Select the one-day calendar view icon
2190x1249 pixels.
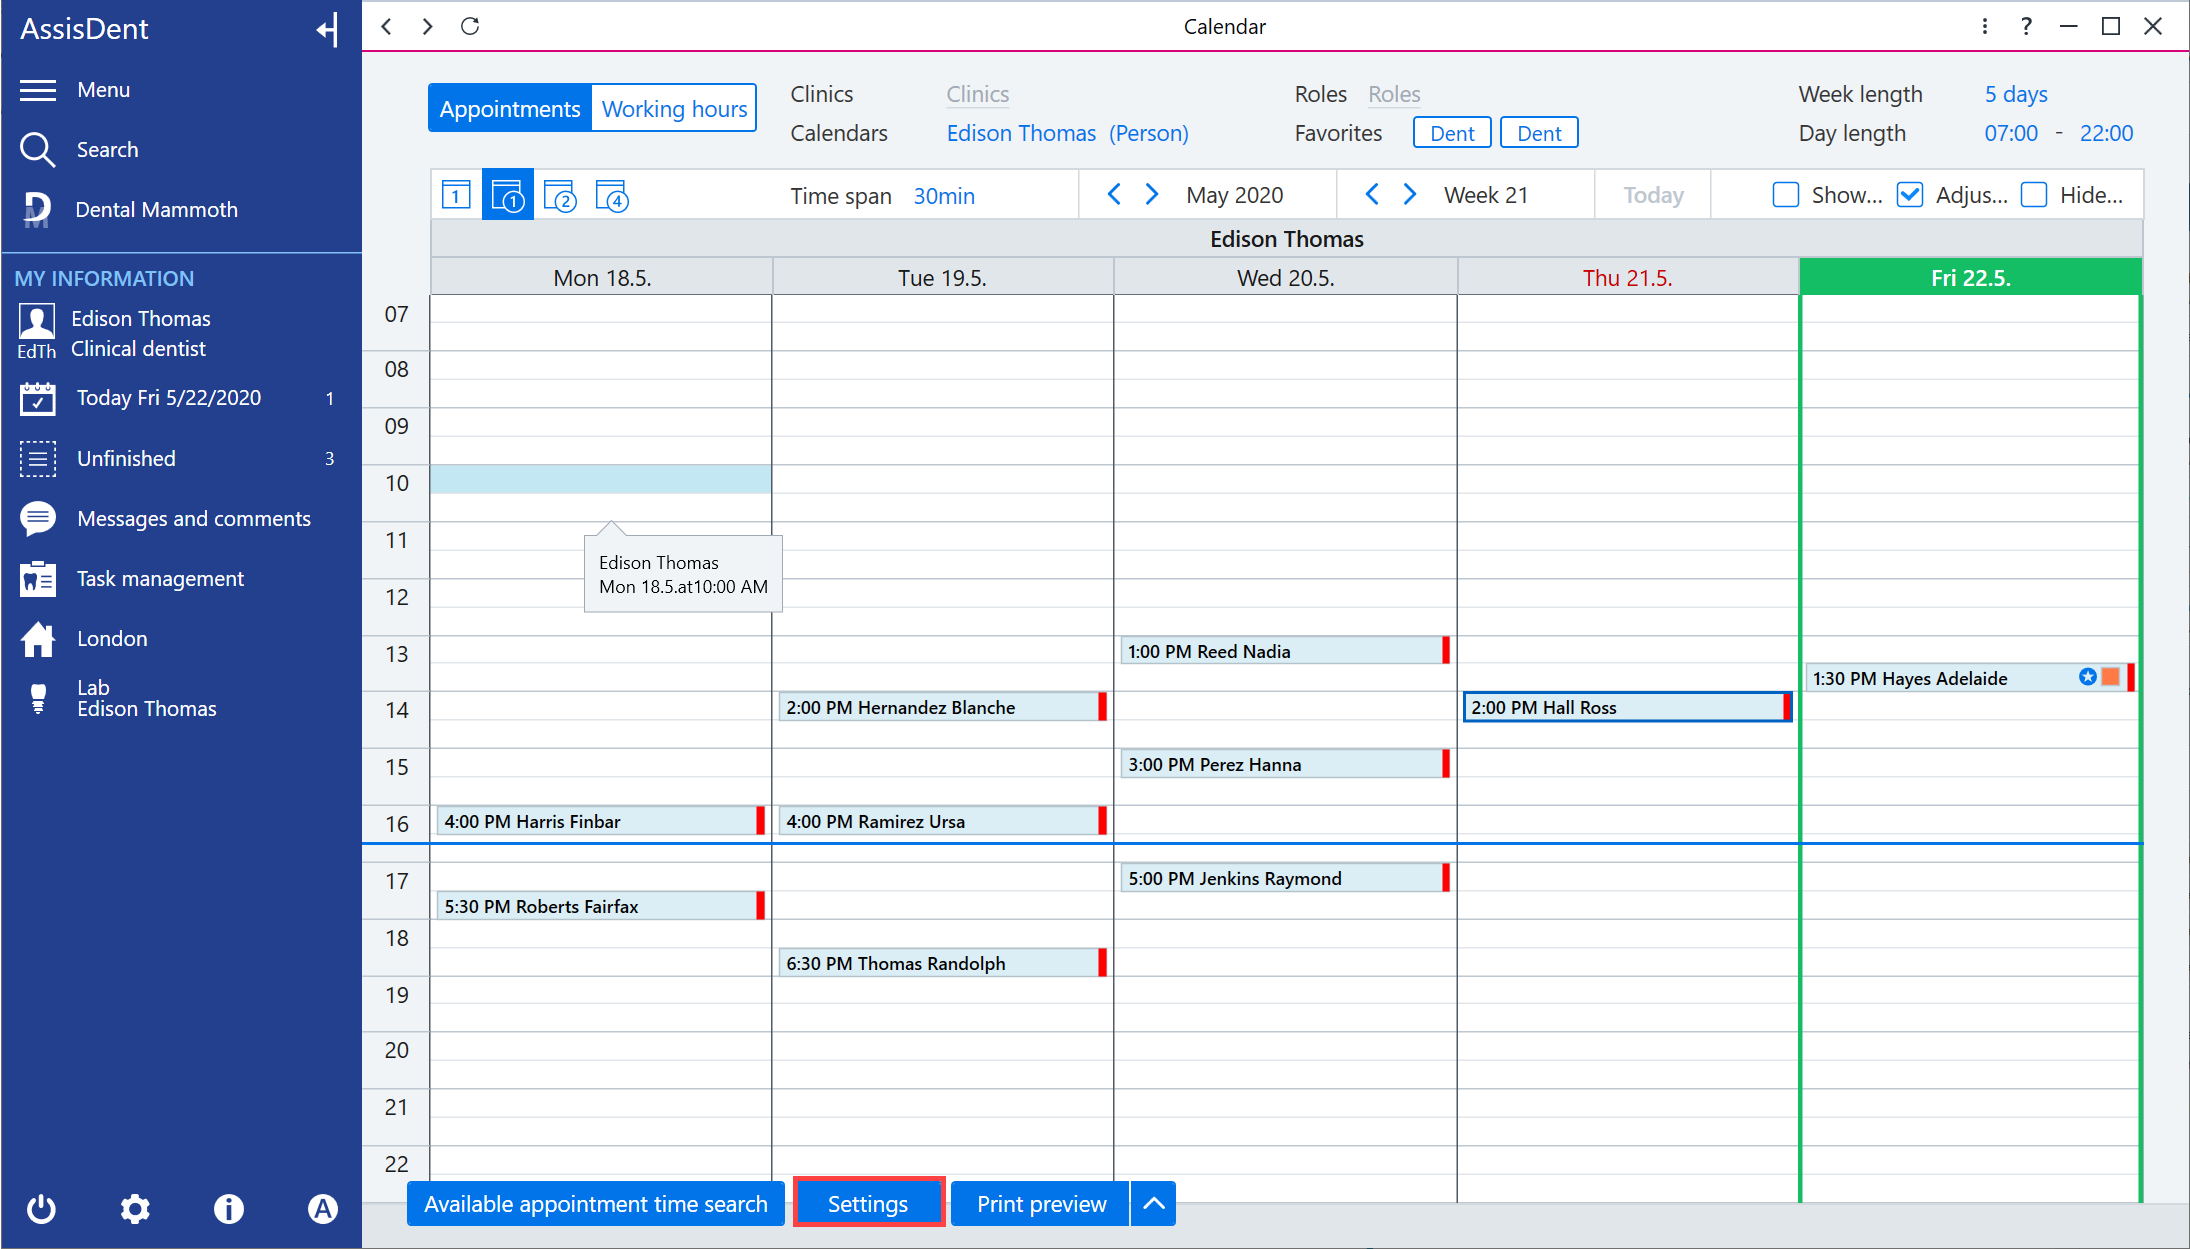click(x=456, y=195)
